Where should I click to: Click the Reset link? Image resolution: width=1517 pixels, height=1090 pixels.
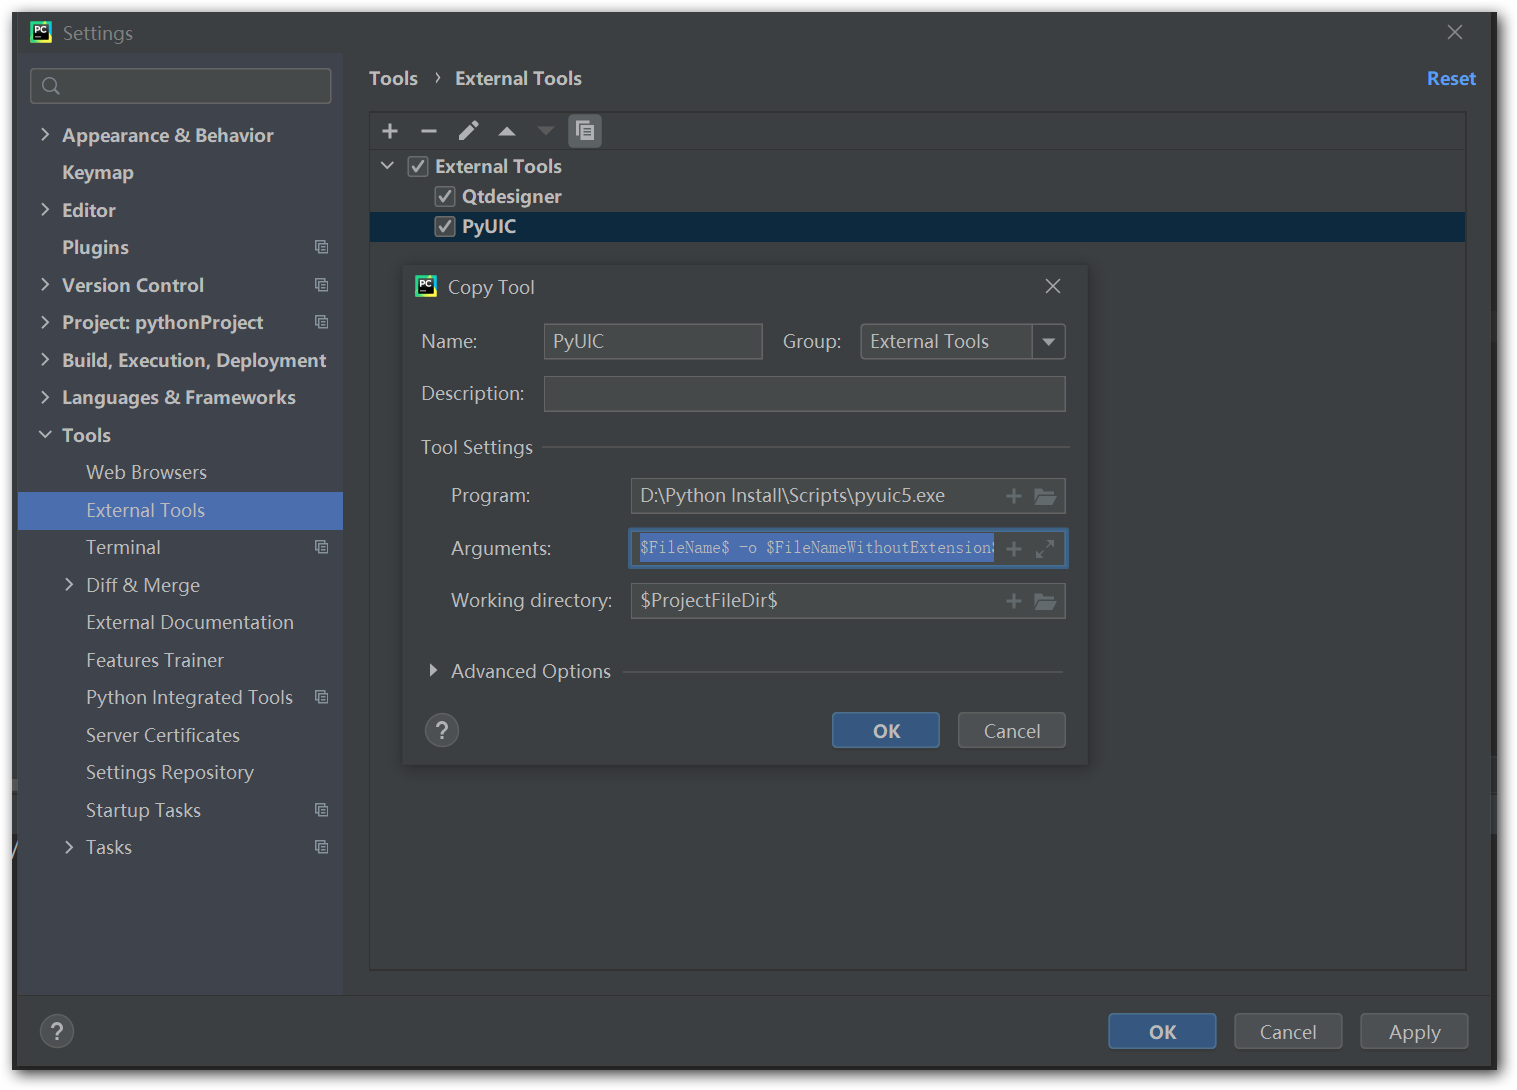point(1451,78)
